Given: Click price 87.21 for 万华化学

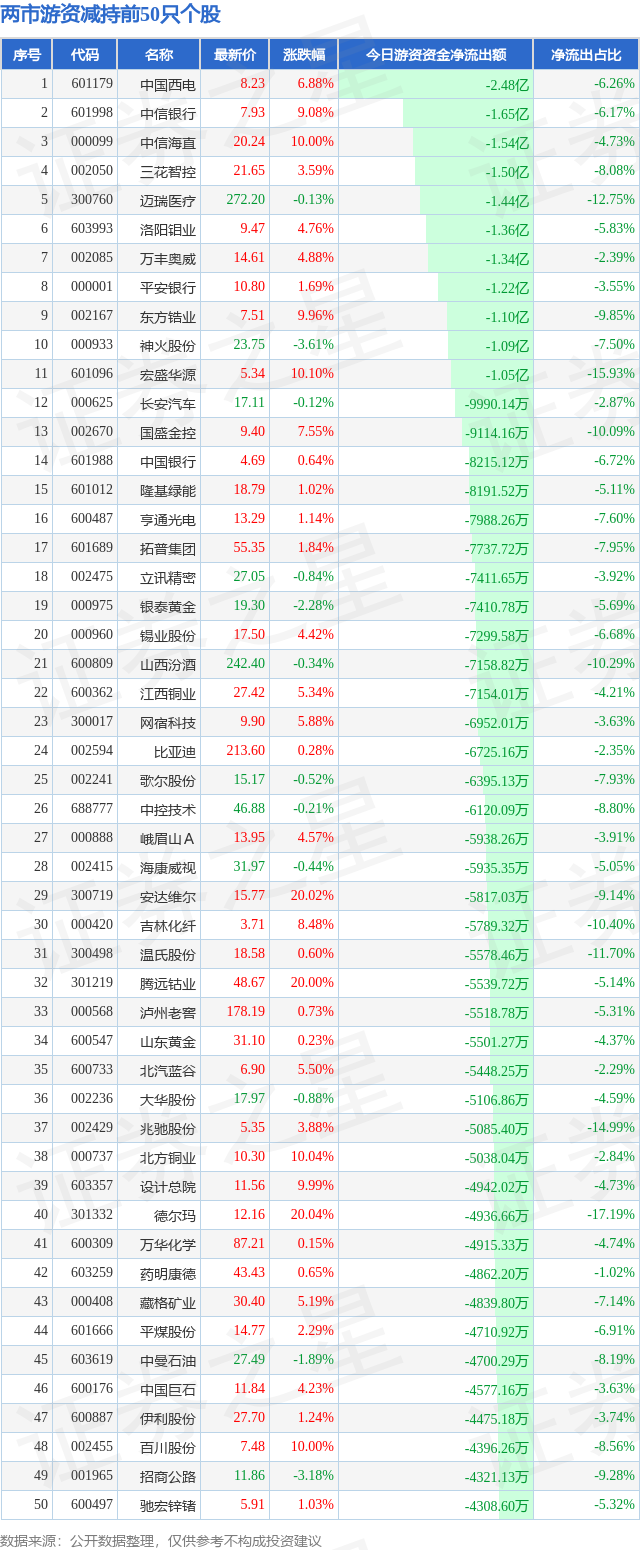Looking at the screenshot, I should (x=249, y=1244).
